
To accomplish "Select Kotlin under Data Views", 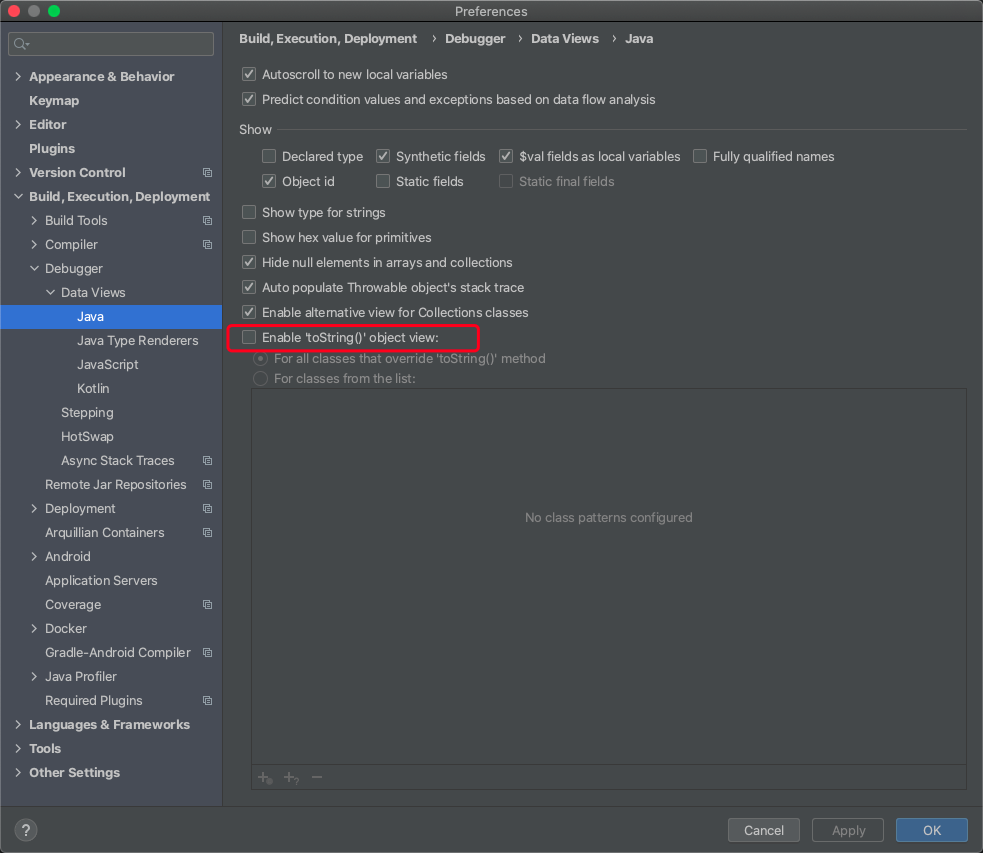I will 93,389.
